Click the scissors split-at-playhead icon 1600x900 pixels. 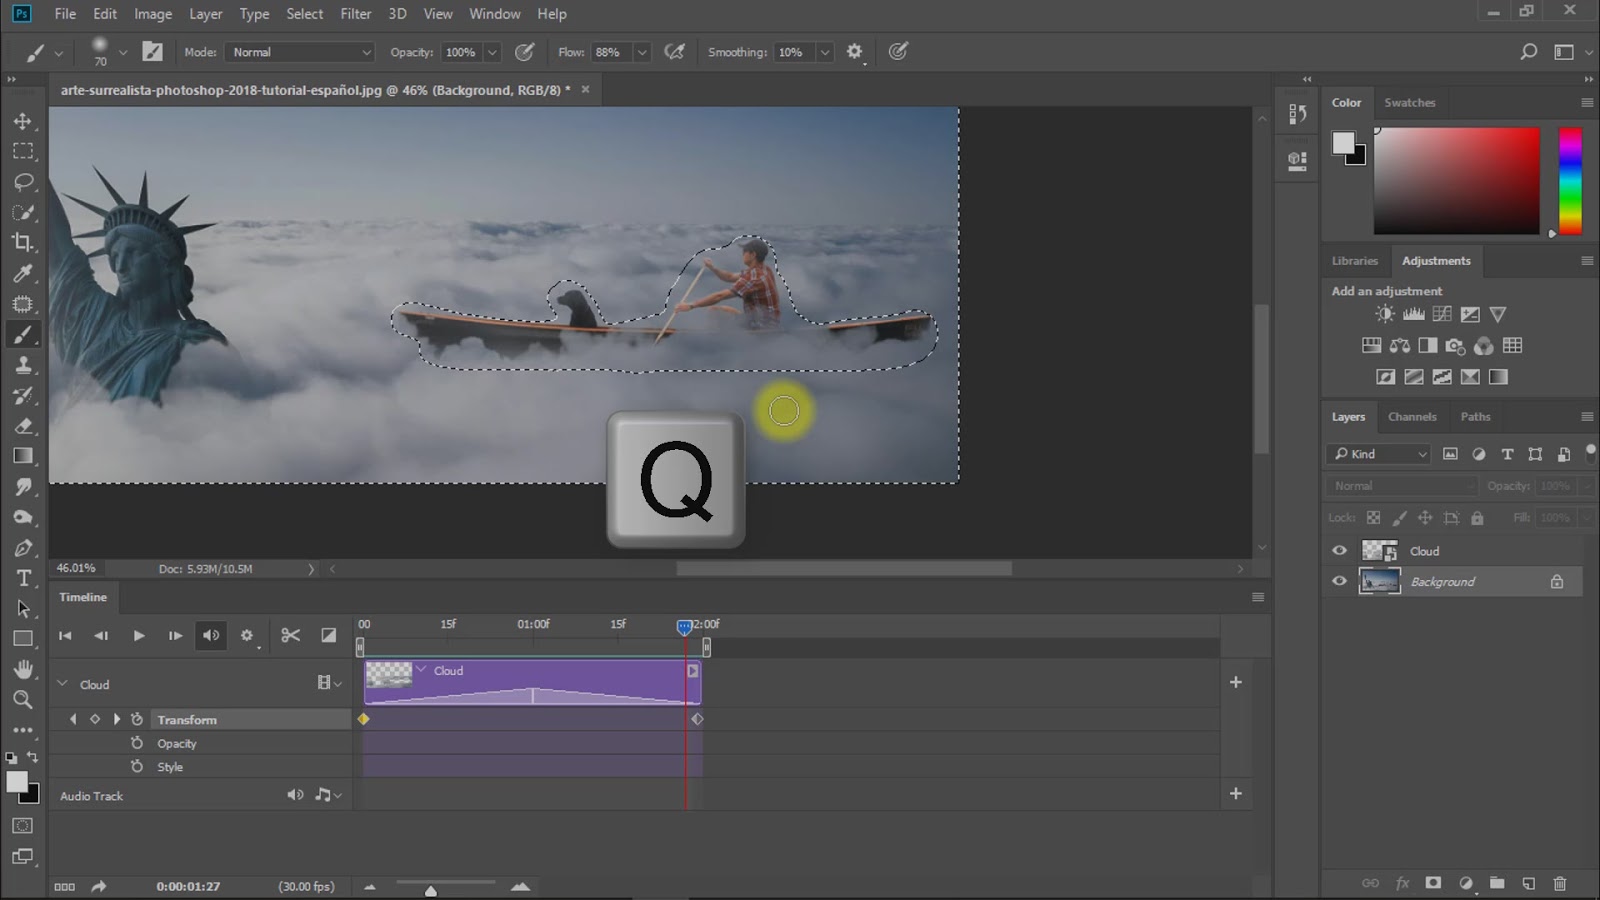click(x=290, y=635)
